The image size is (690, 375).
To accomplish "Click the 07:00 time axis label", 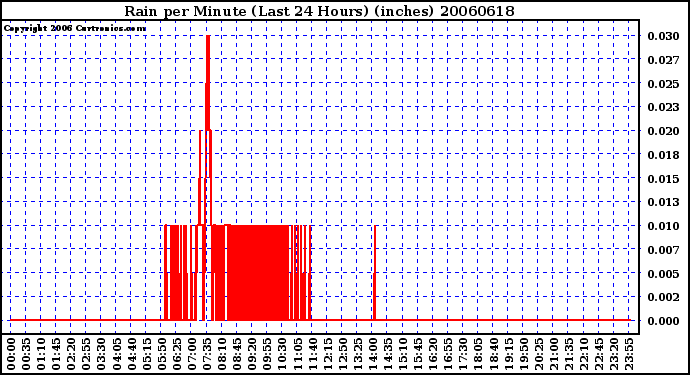I will coord(192,354).
